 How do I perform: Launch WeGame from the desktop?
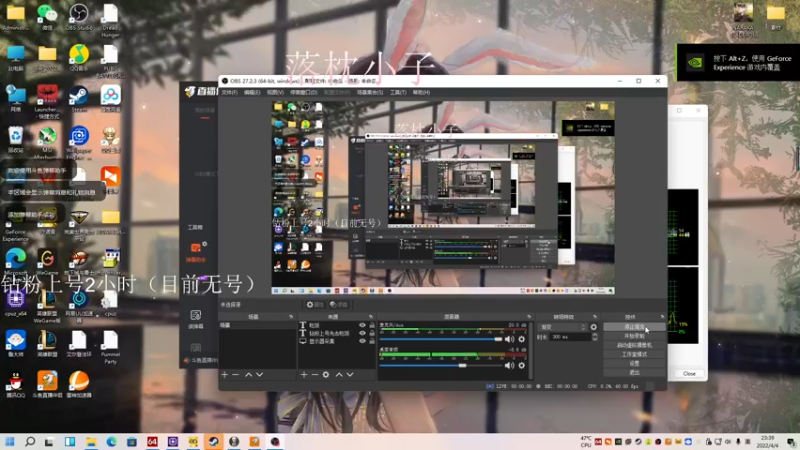[47, 262]
